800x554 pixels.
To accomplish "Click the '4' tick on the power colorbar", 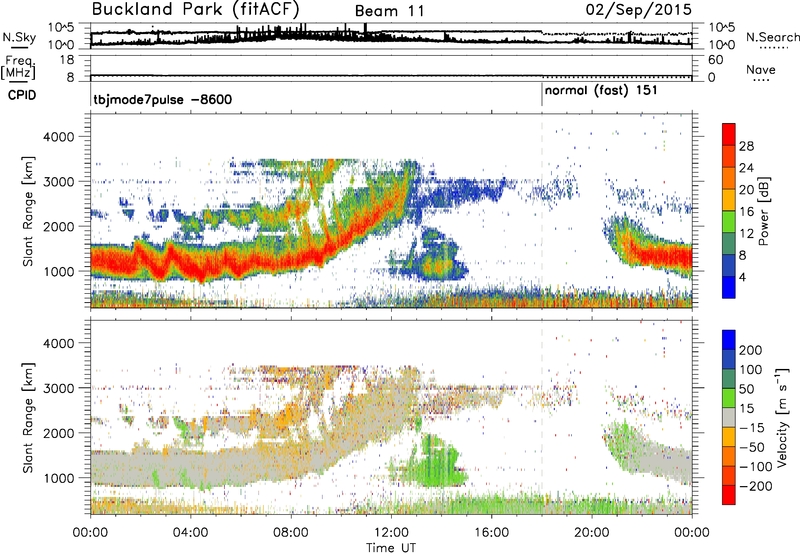I will tap(743, 277).
